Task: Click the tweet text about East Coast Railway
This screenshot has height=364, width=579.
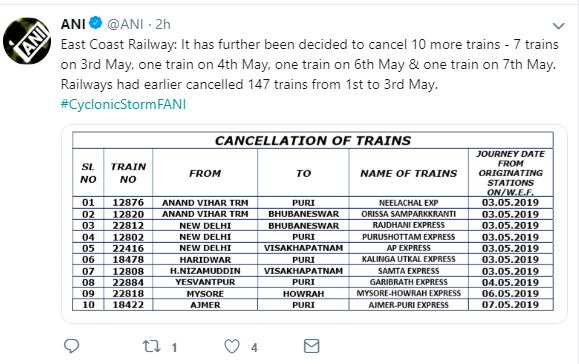Action: click(x=309, y=65)
